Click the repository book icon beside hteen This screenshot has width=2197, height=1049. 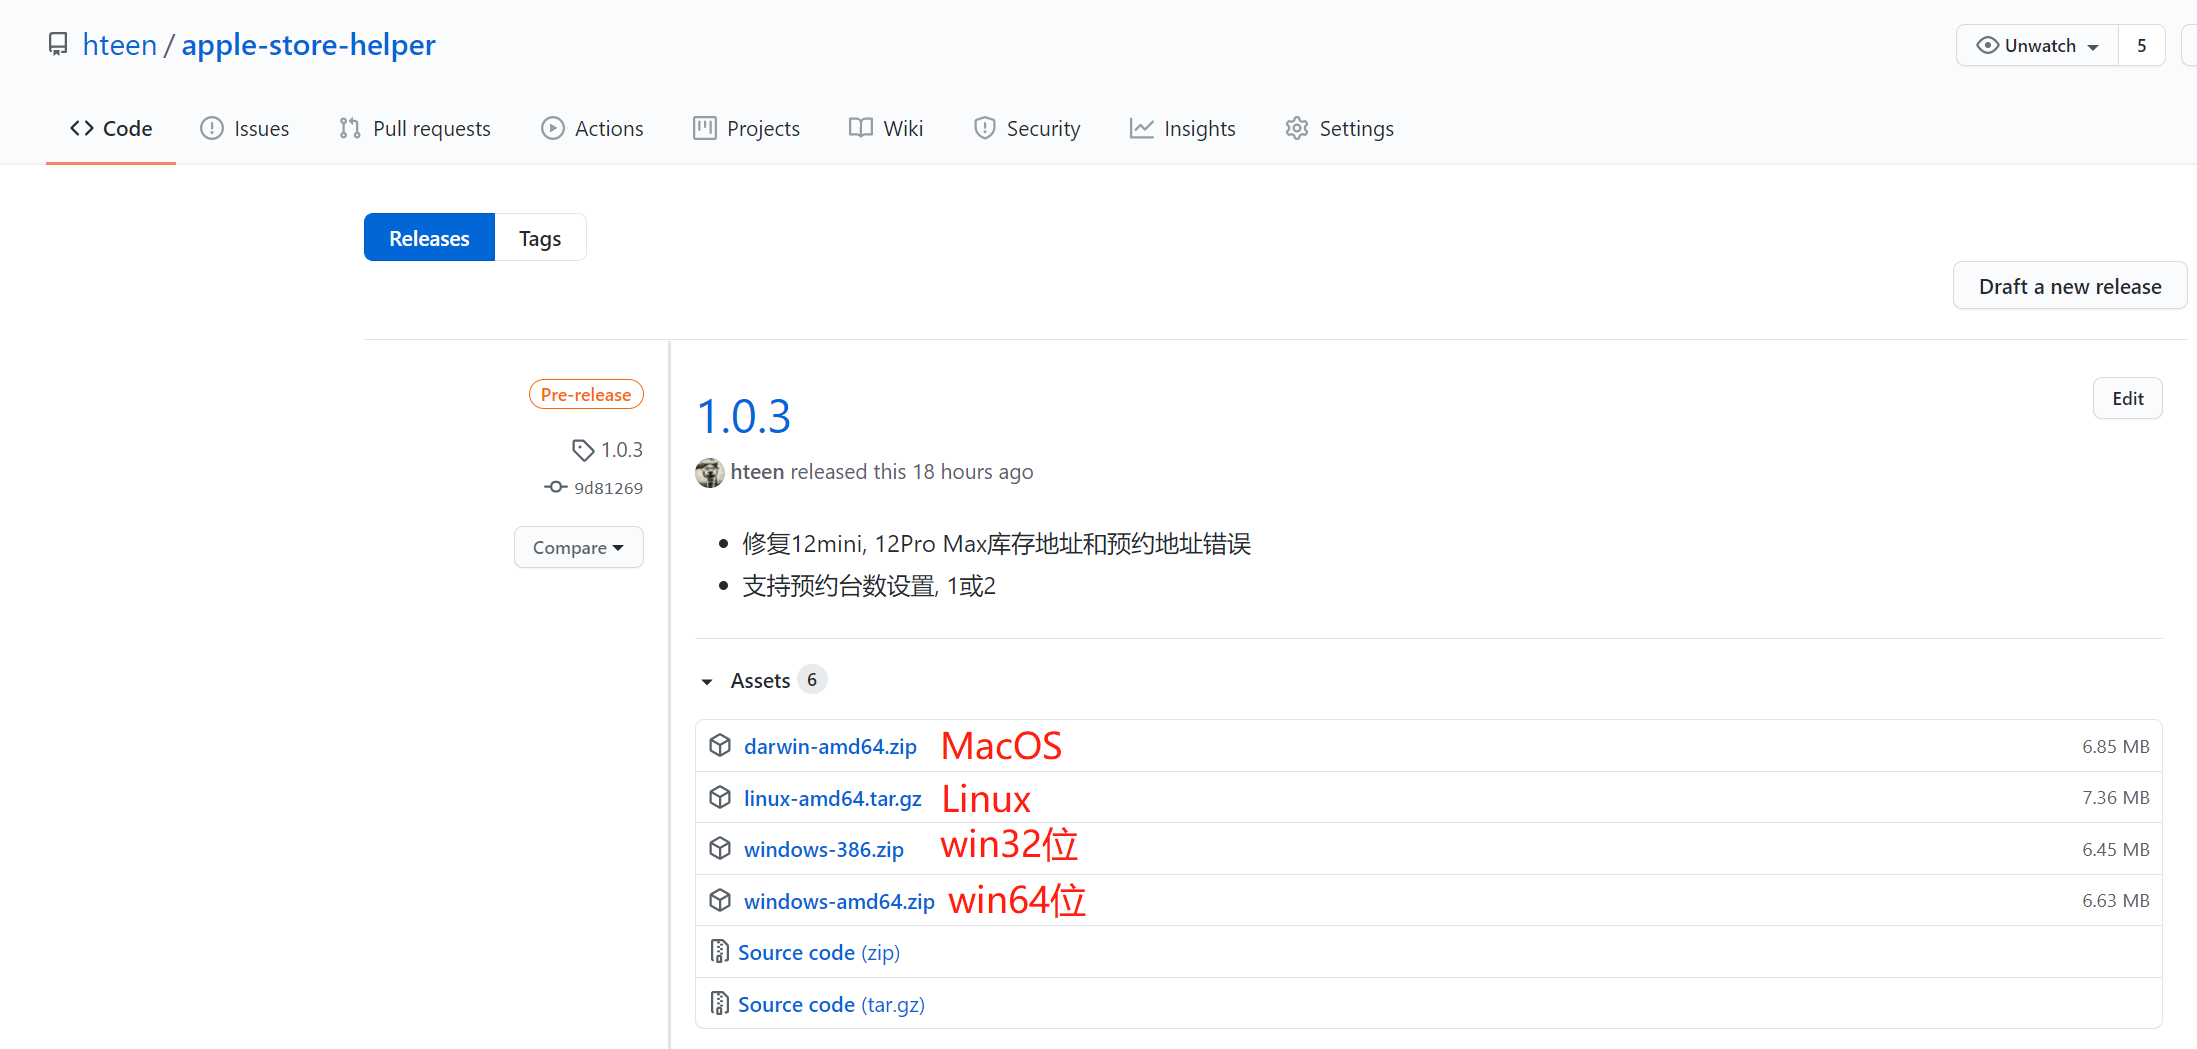[58, 45]
